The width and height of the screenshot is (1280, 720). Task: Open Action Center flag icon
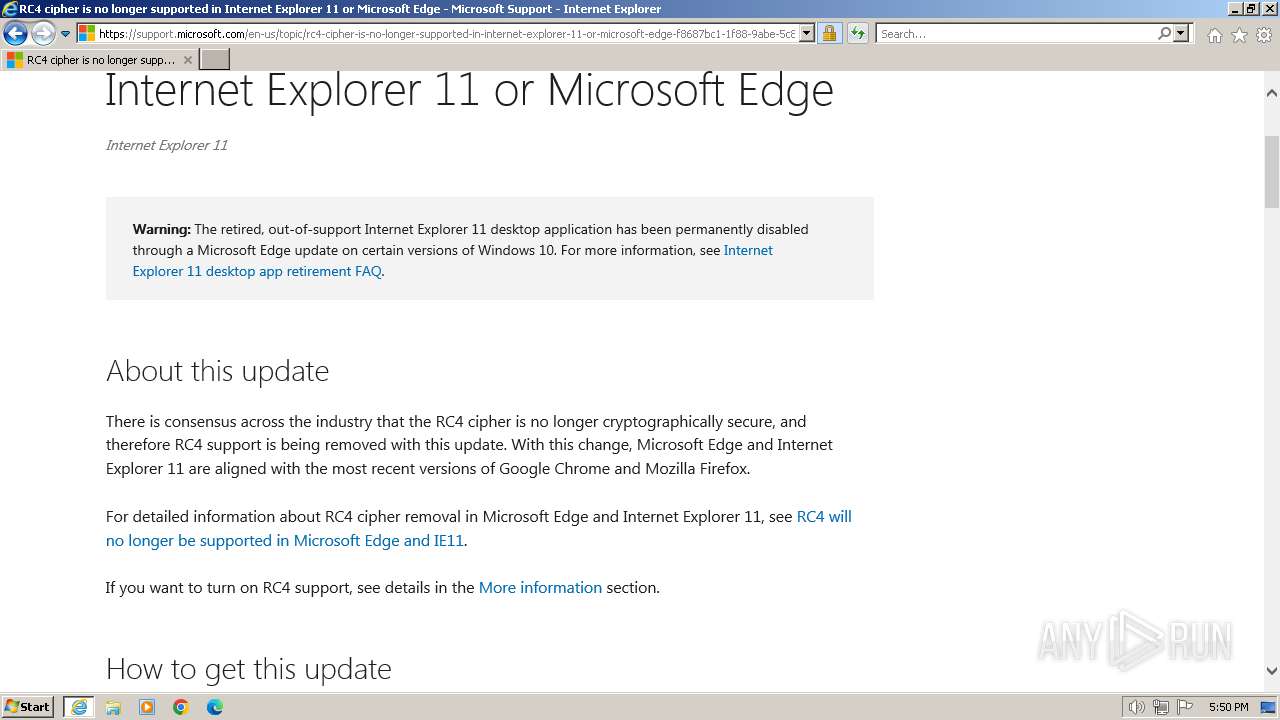(1185, 707)
